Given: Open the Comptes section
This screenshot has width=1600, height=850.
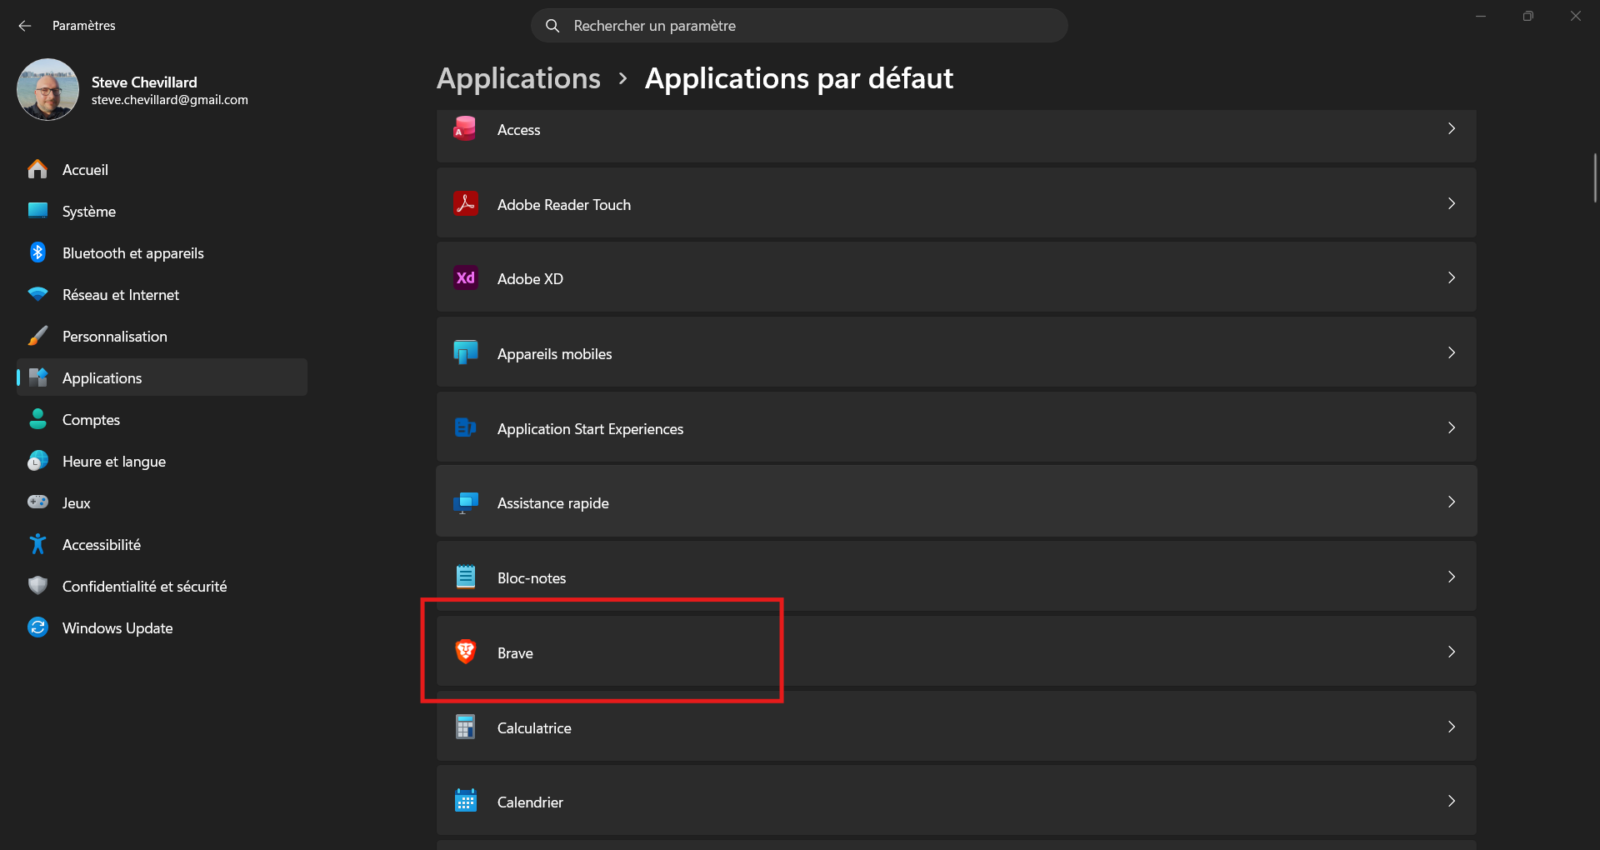Looking at the screenshot, I should (162, 419).
